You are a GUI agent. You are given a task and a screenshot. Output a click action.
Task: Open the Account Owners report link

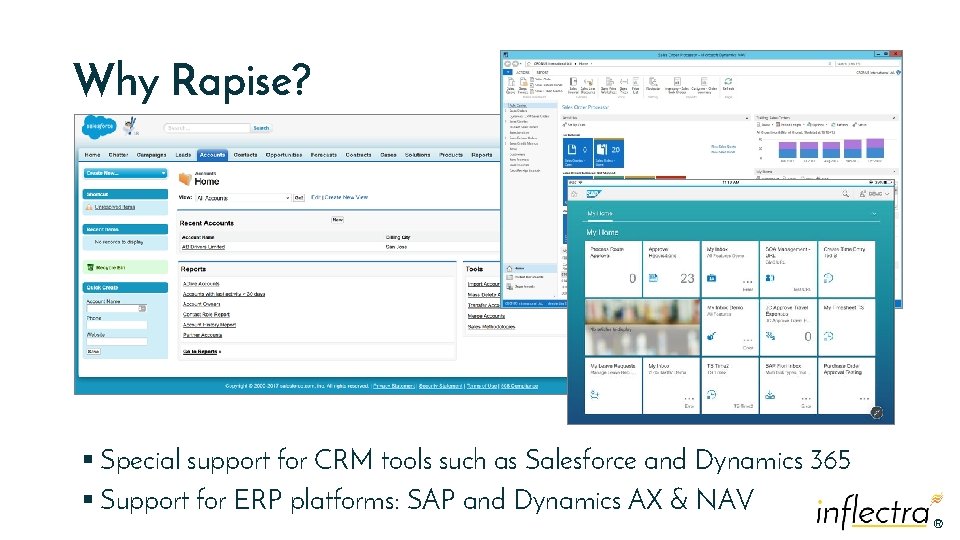point(201,304)
